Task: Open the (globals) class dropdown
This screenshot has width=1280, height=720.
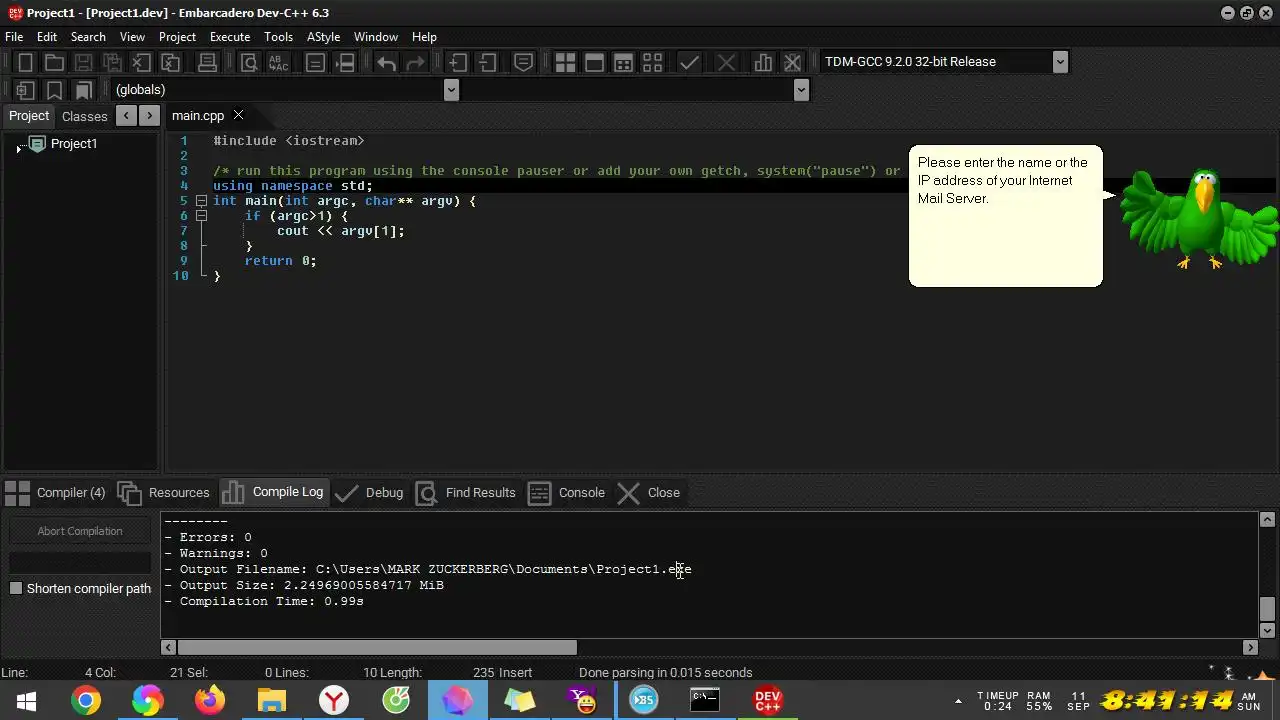Action: (x=451, y=90)
